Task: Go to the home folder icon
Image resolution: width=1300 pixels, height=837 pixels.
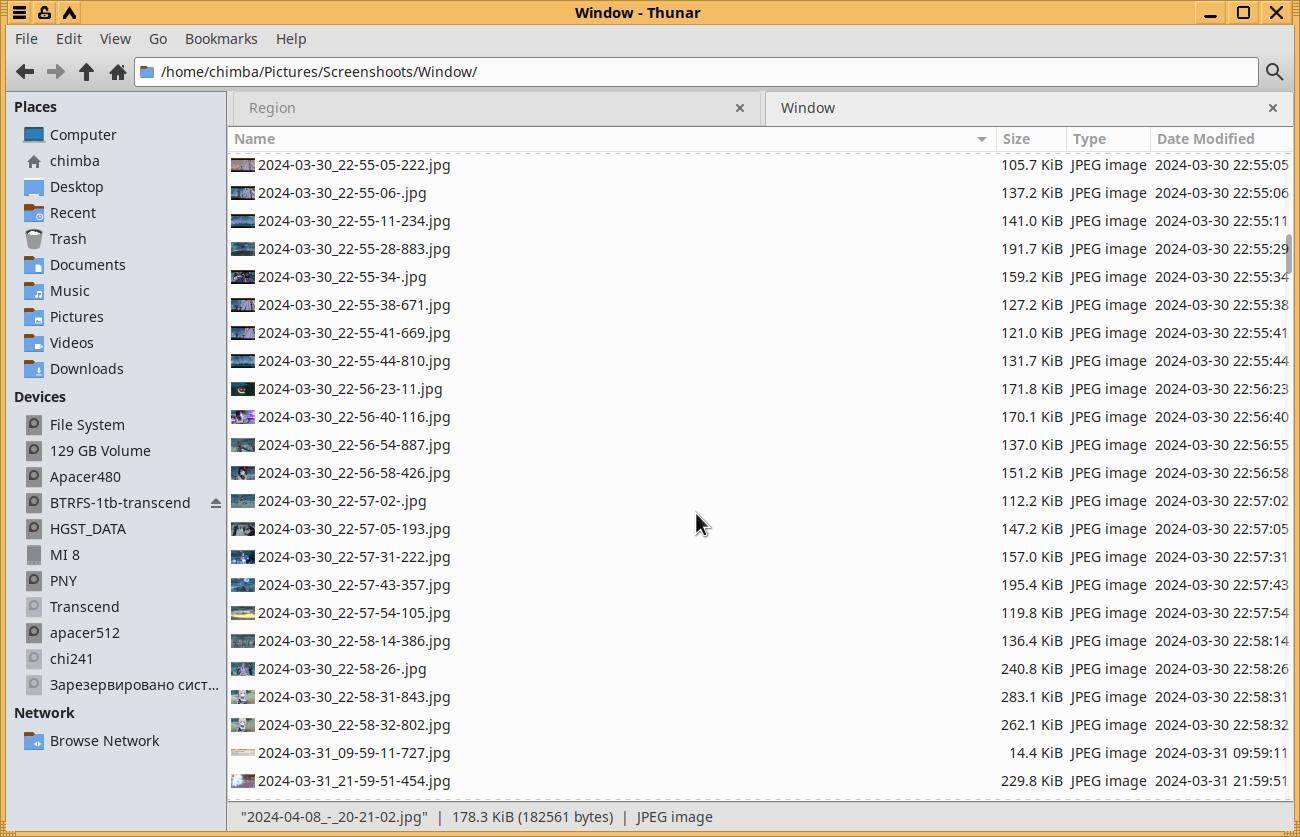Action: tap(118, 72)
